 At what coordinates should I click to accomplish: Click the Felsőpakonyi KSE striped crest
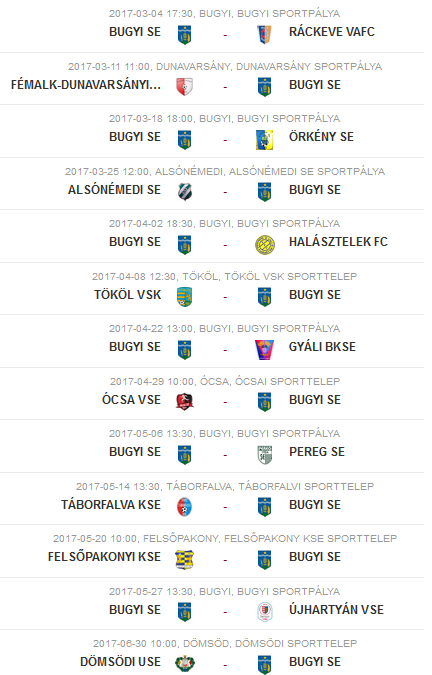click(185, 560)
